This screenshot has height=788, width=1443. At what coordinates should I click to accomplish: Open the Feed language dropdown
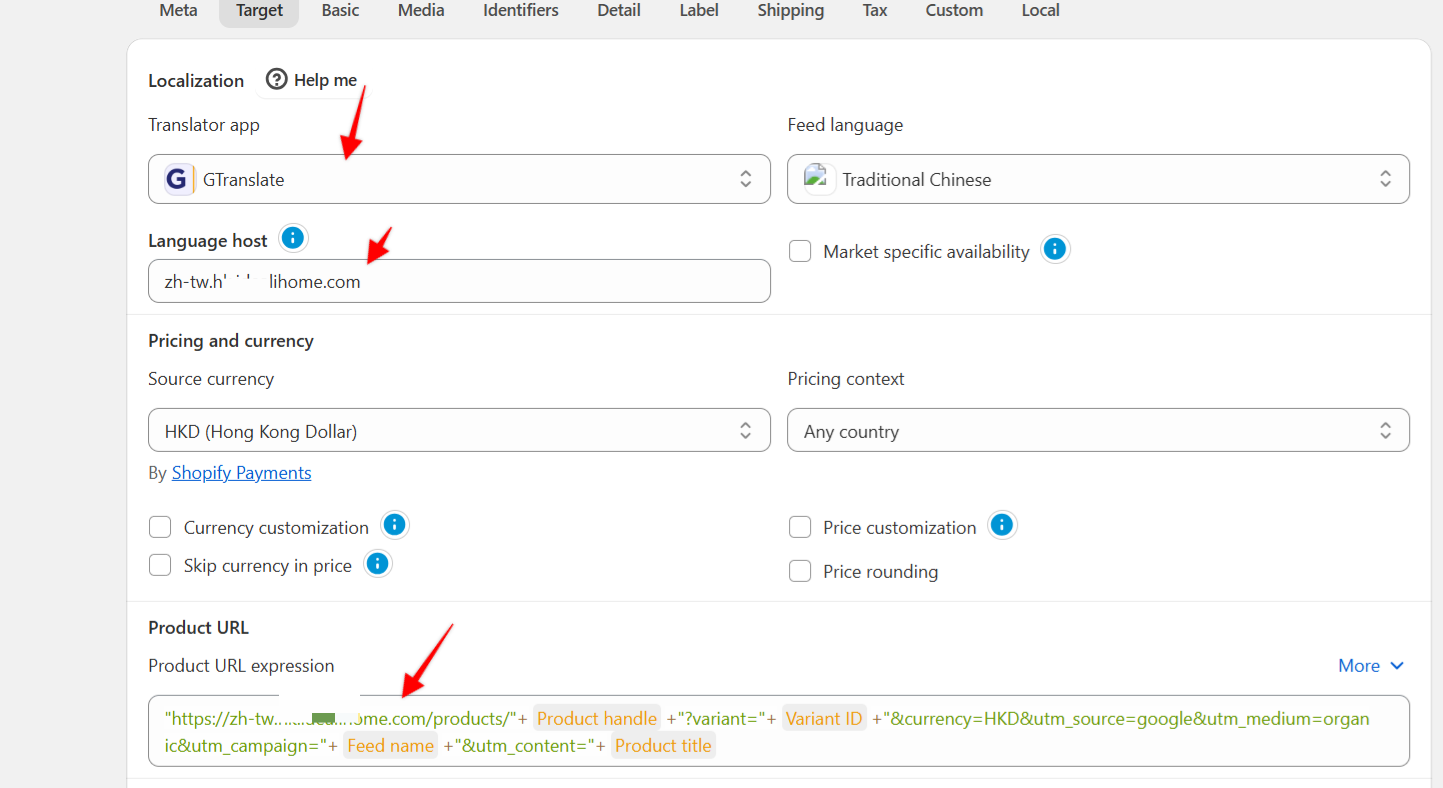click(1098, 179)
